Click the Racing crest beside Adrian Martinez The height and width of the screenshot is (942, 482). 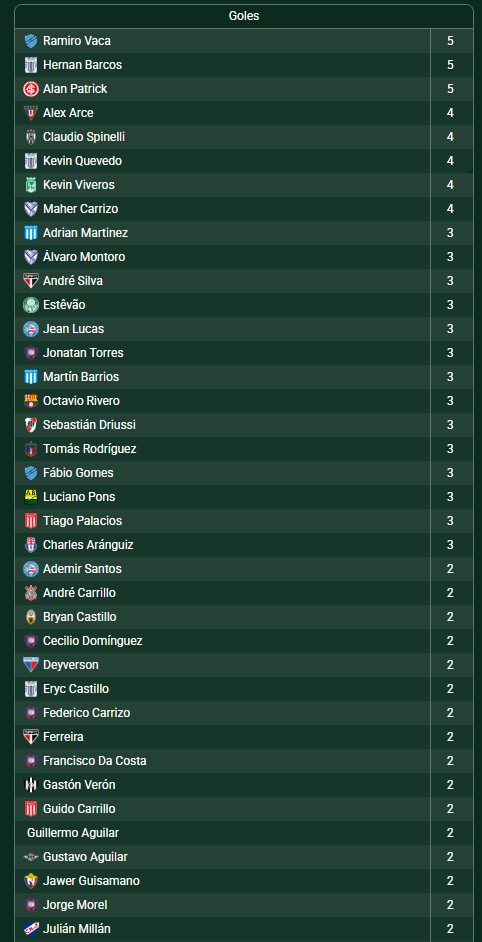pyautogui.click(x=31, y=233)
